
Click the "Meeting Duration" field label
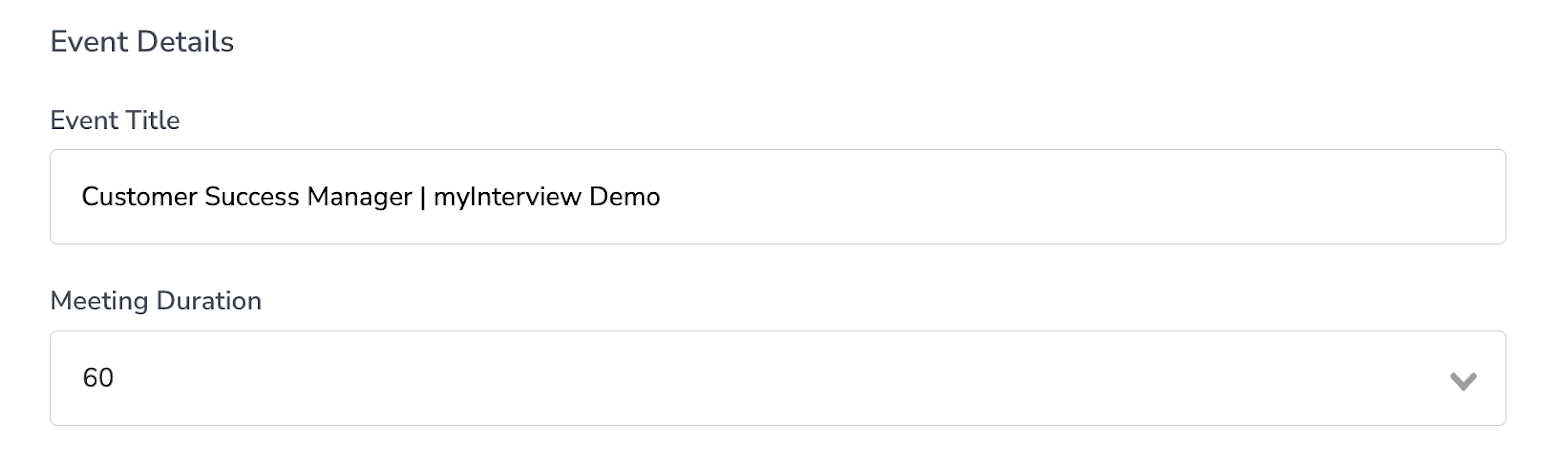(155, 301)
